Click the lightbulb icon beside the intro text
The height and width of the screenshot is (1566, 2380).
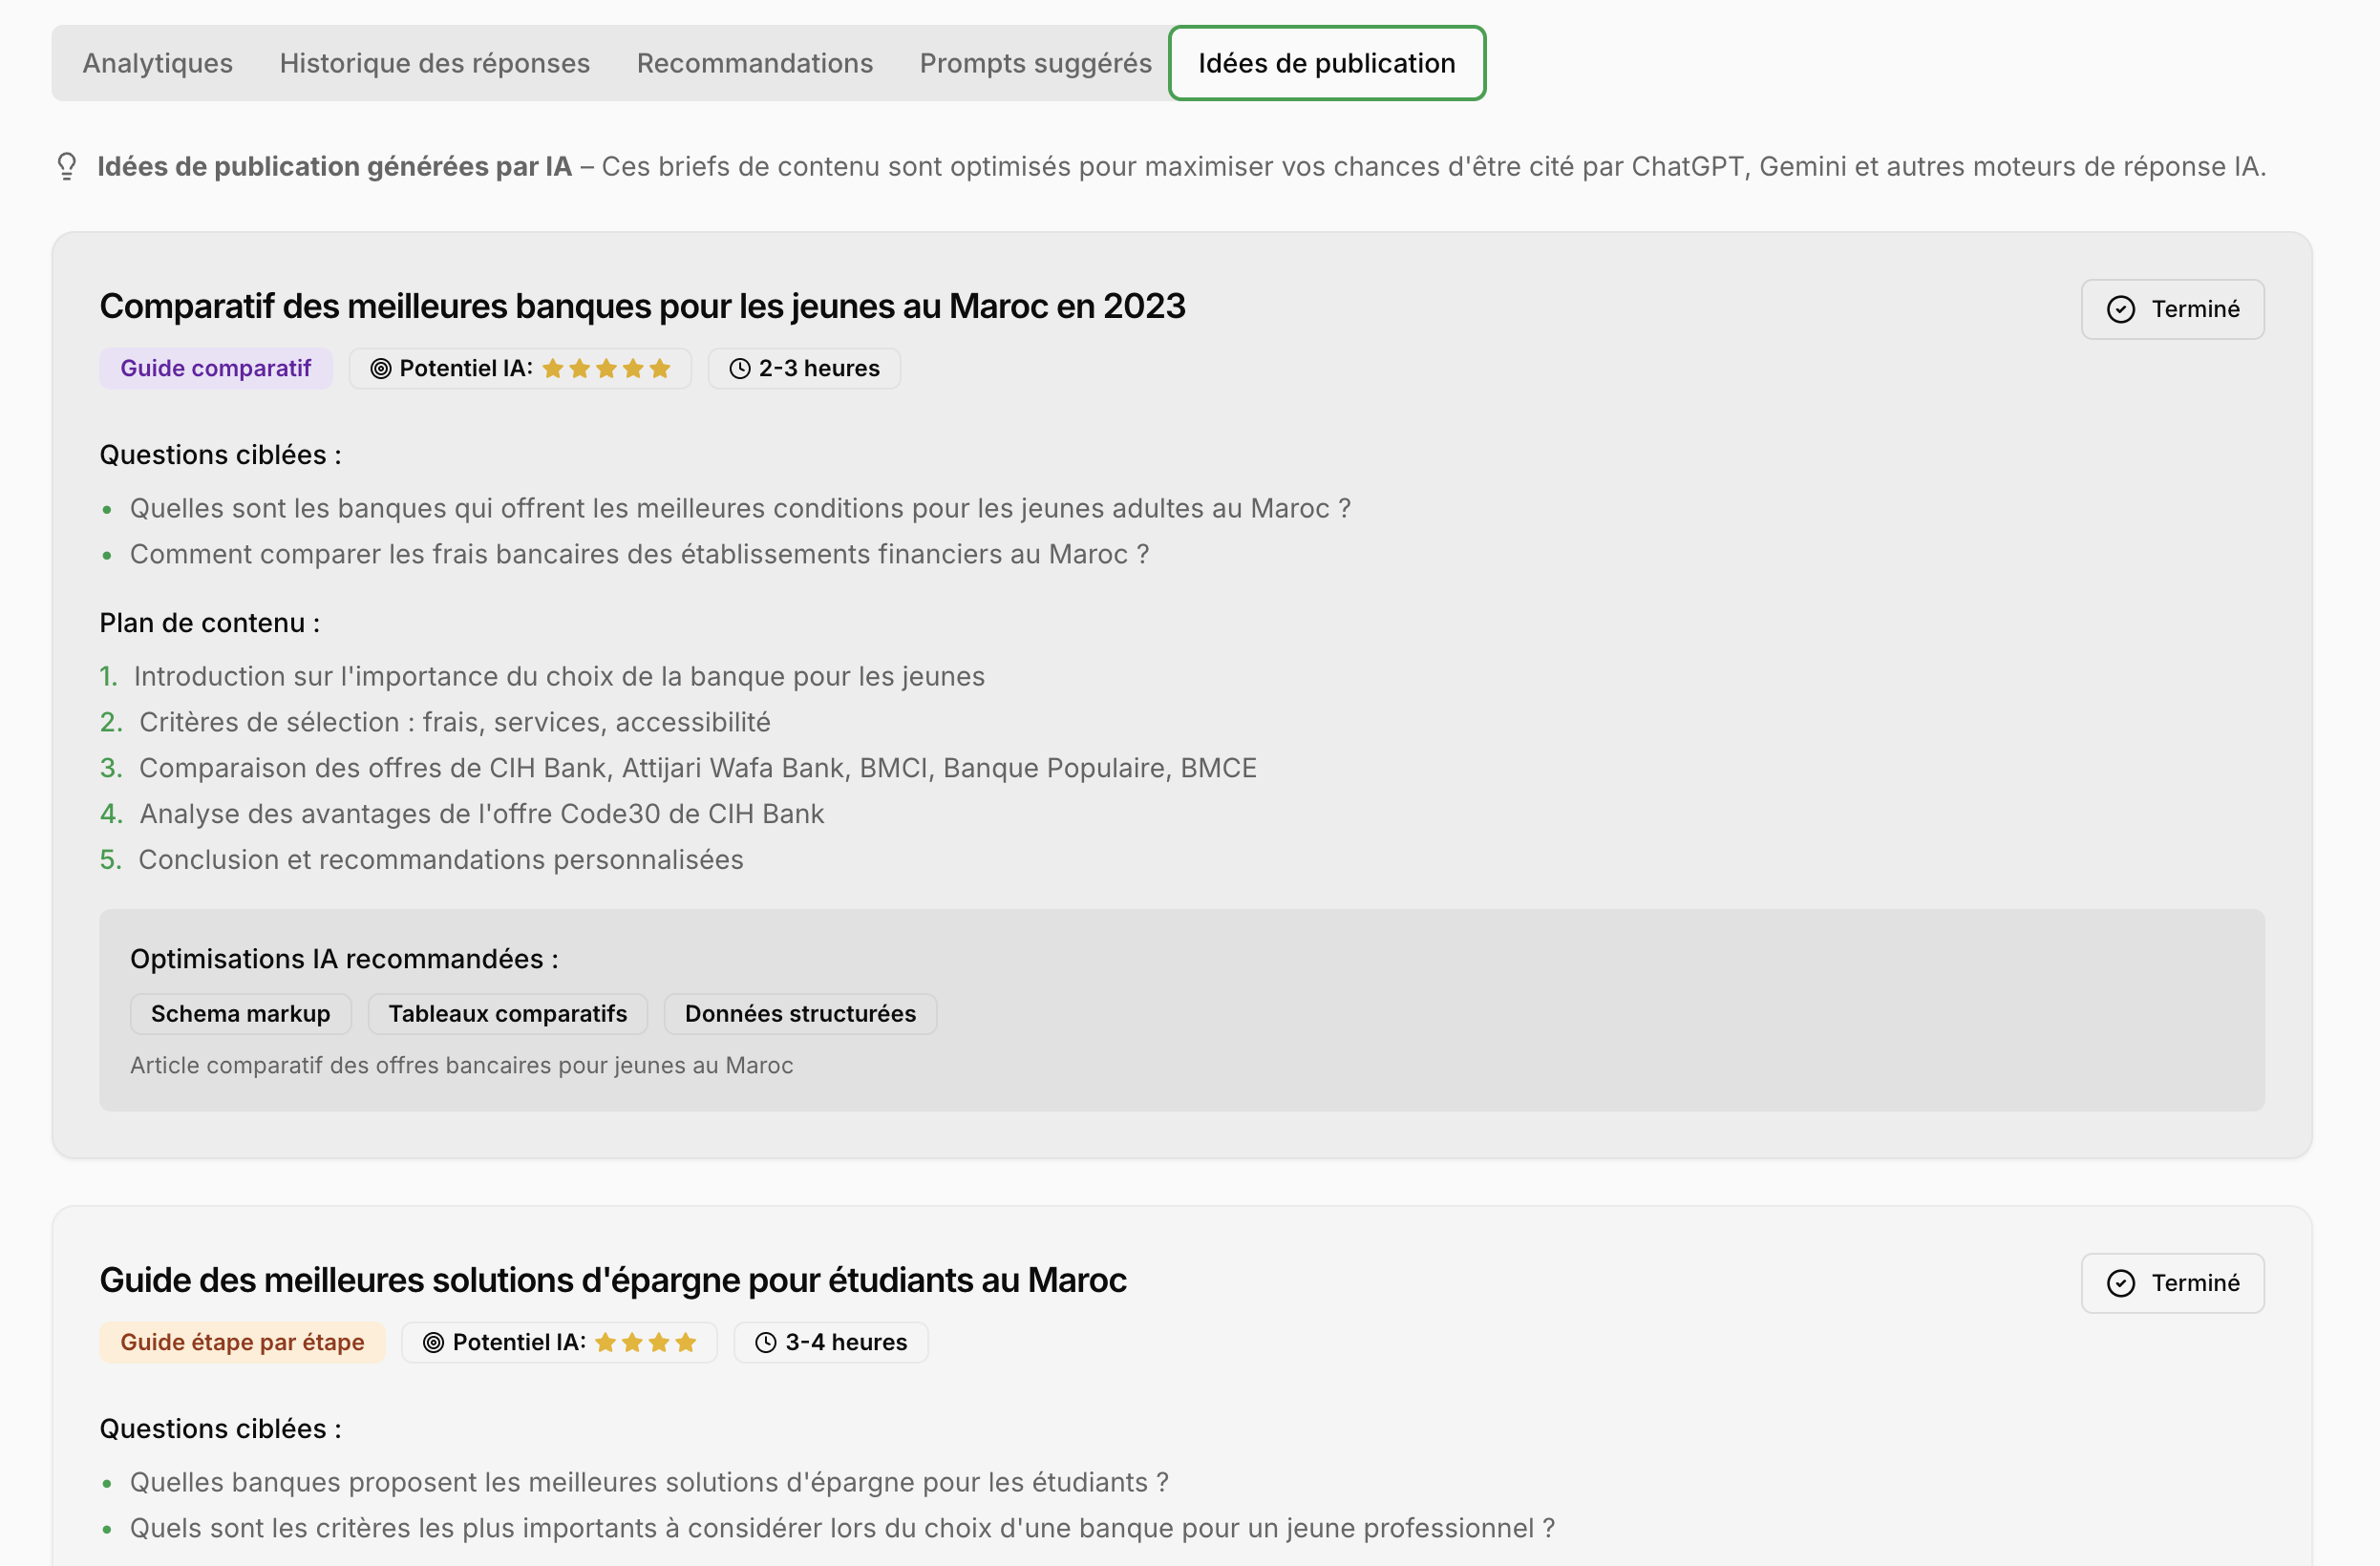tap(67, 166)
